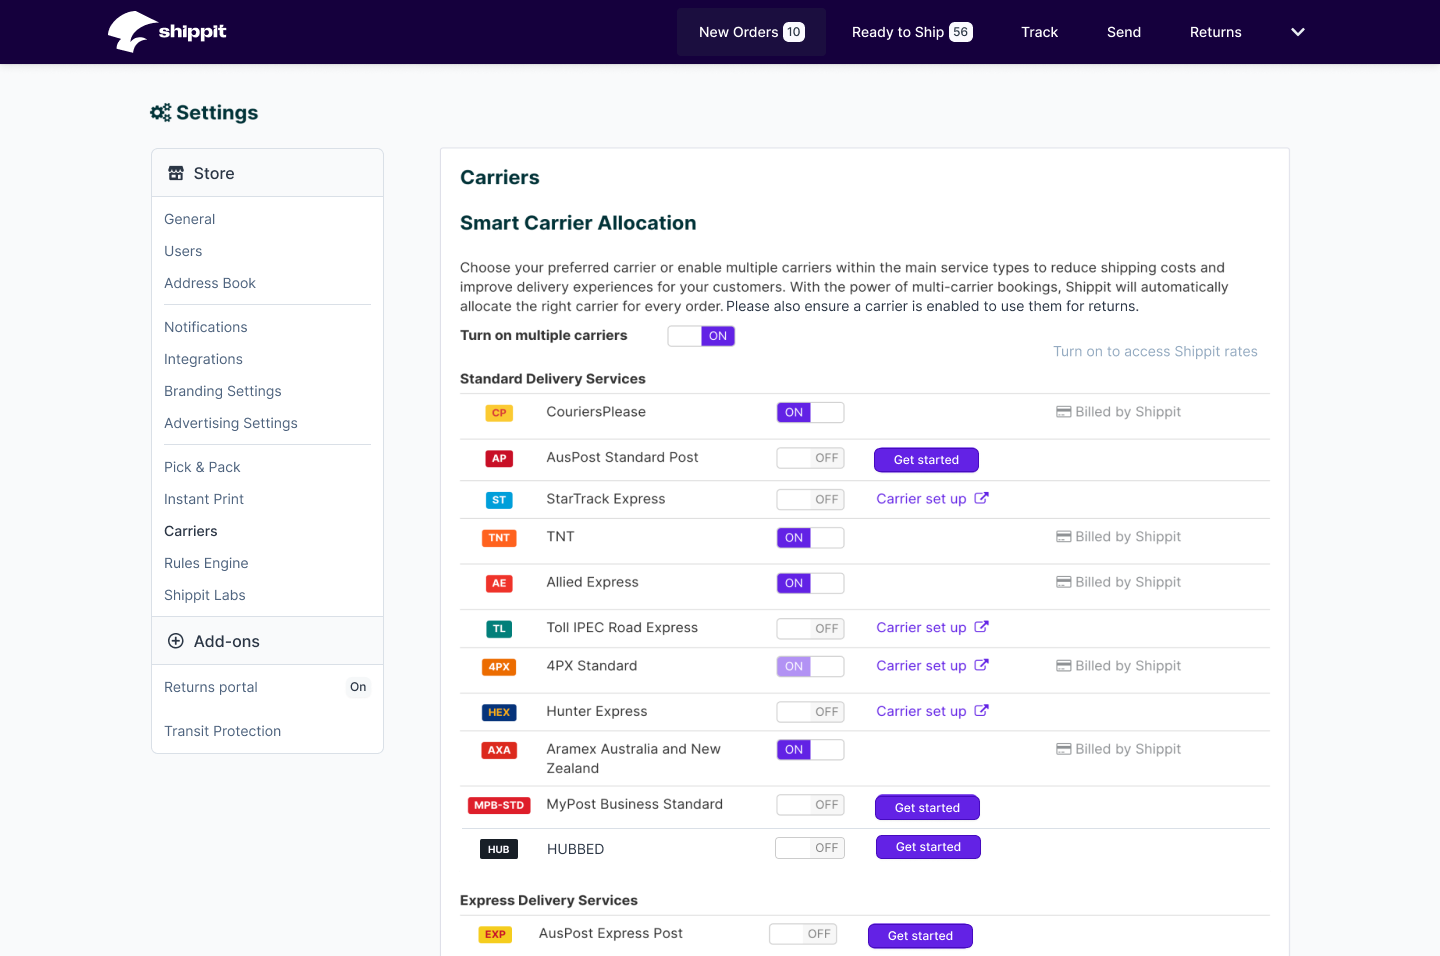The width and height of the screenshot is (1440, 956).
Task: Toggle Aramex Australia and New Zealand switch
Action: [x=810, y=750]
